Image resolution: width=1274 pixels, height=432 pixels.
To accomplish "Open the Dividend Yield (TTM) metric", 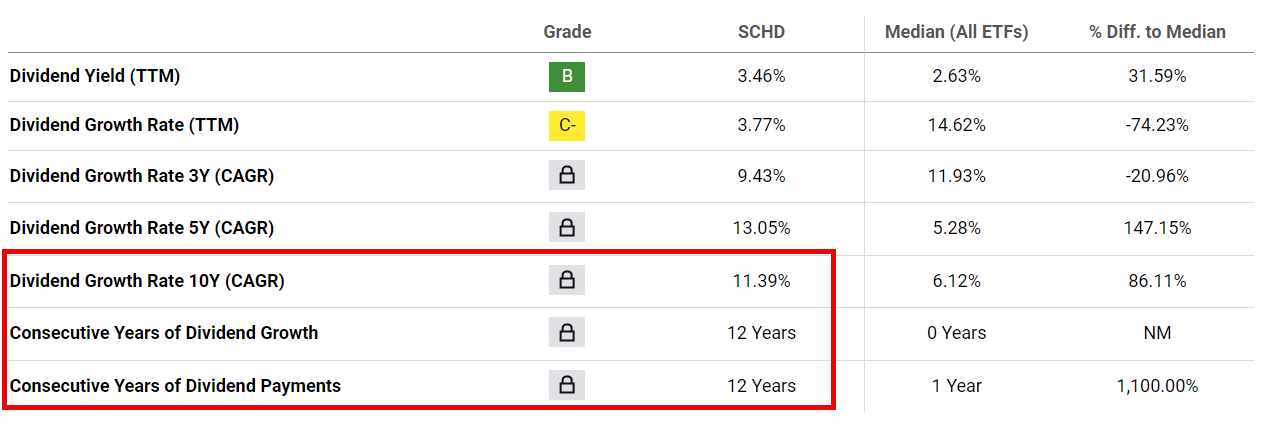I will 95,76.
